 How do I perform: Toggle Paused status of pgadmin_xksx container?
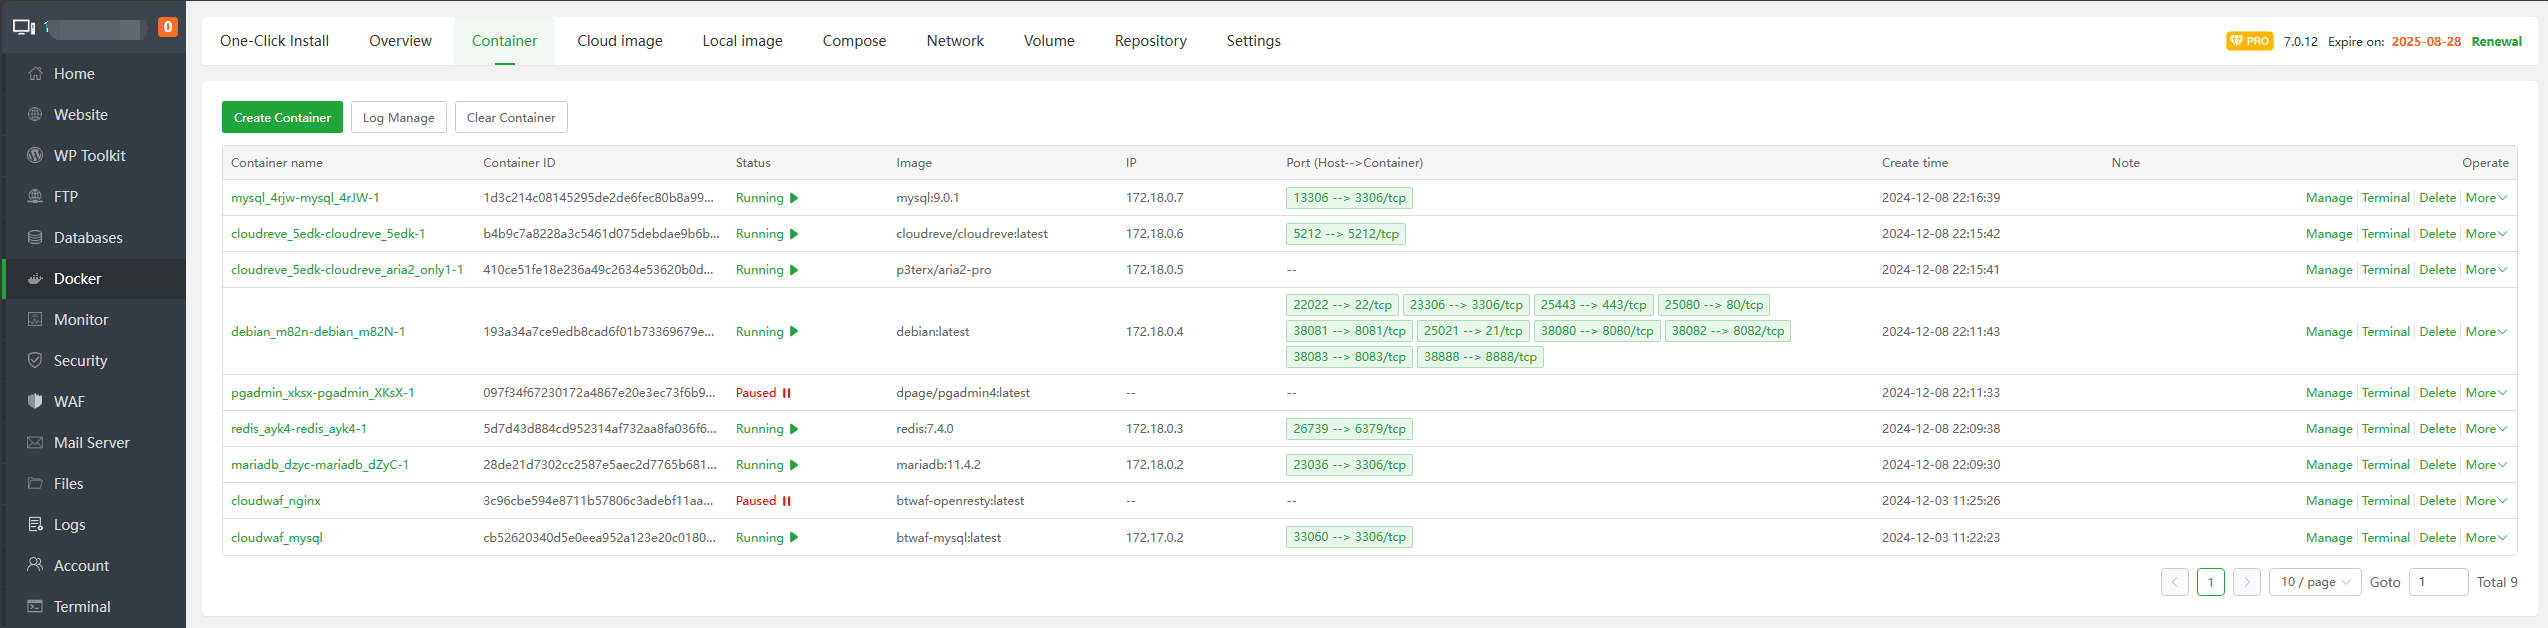click(x=763, y=393)
